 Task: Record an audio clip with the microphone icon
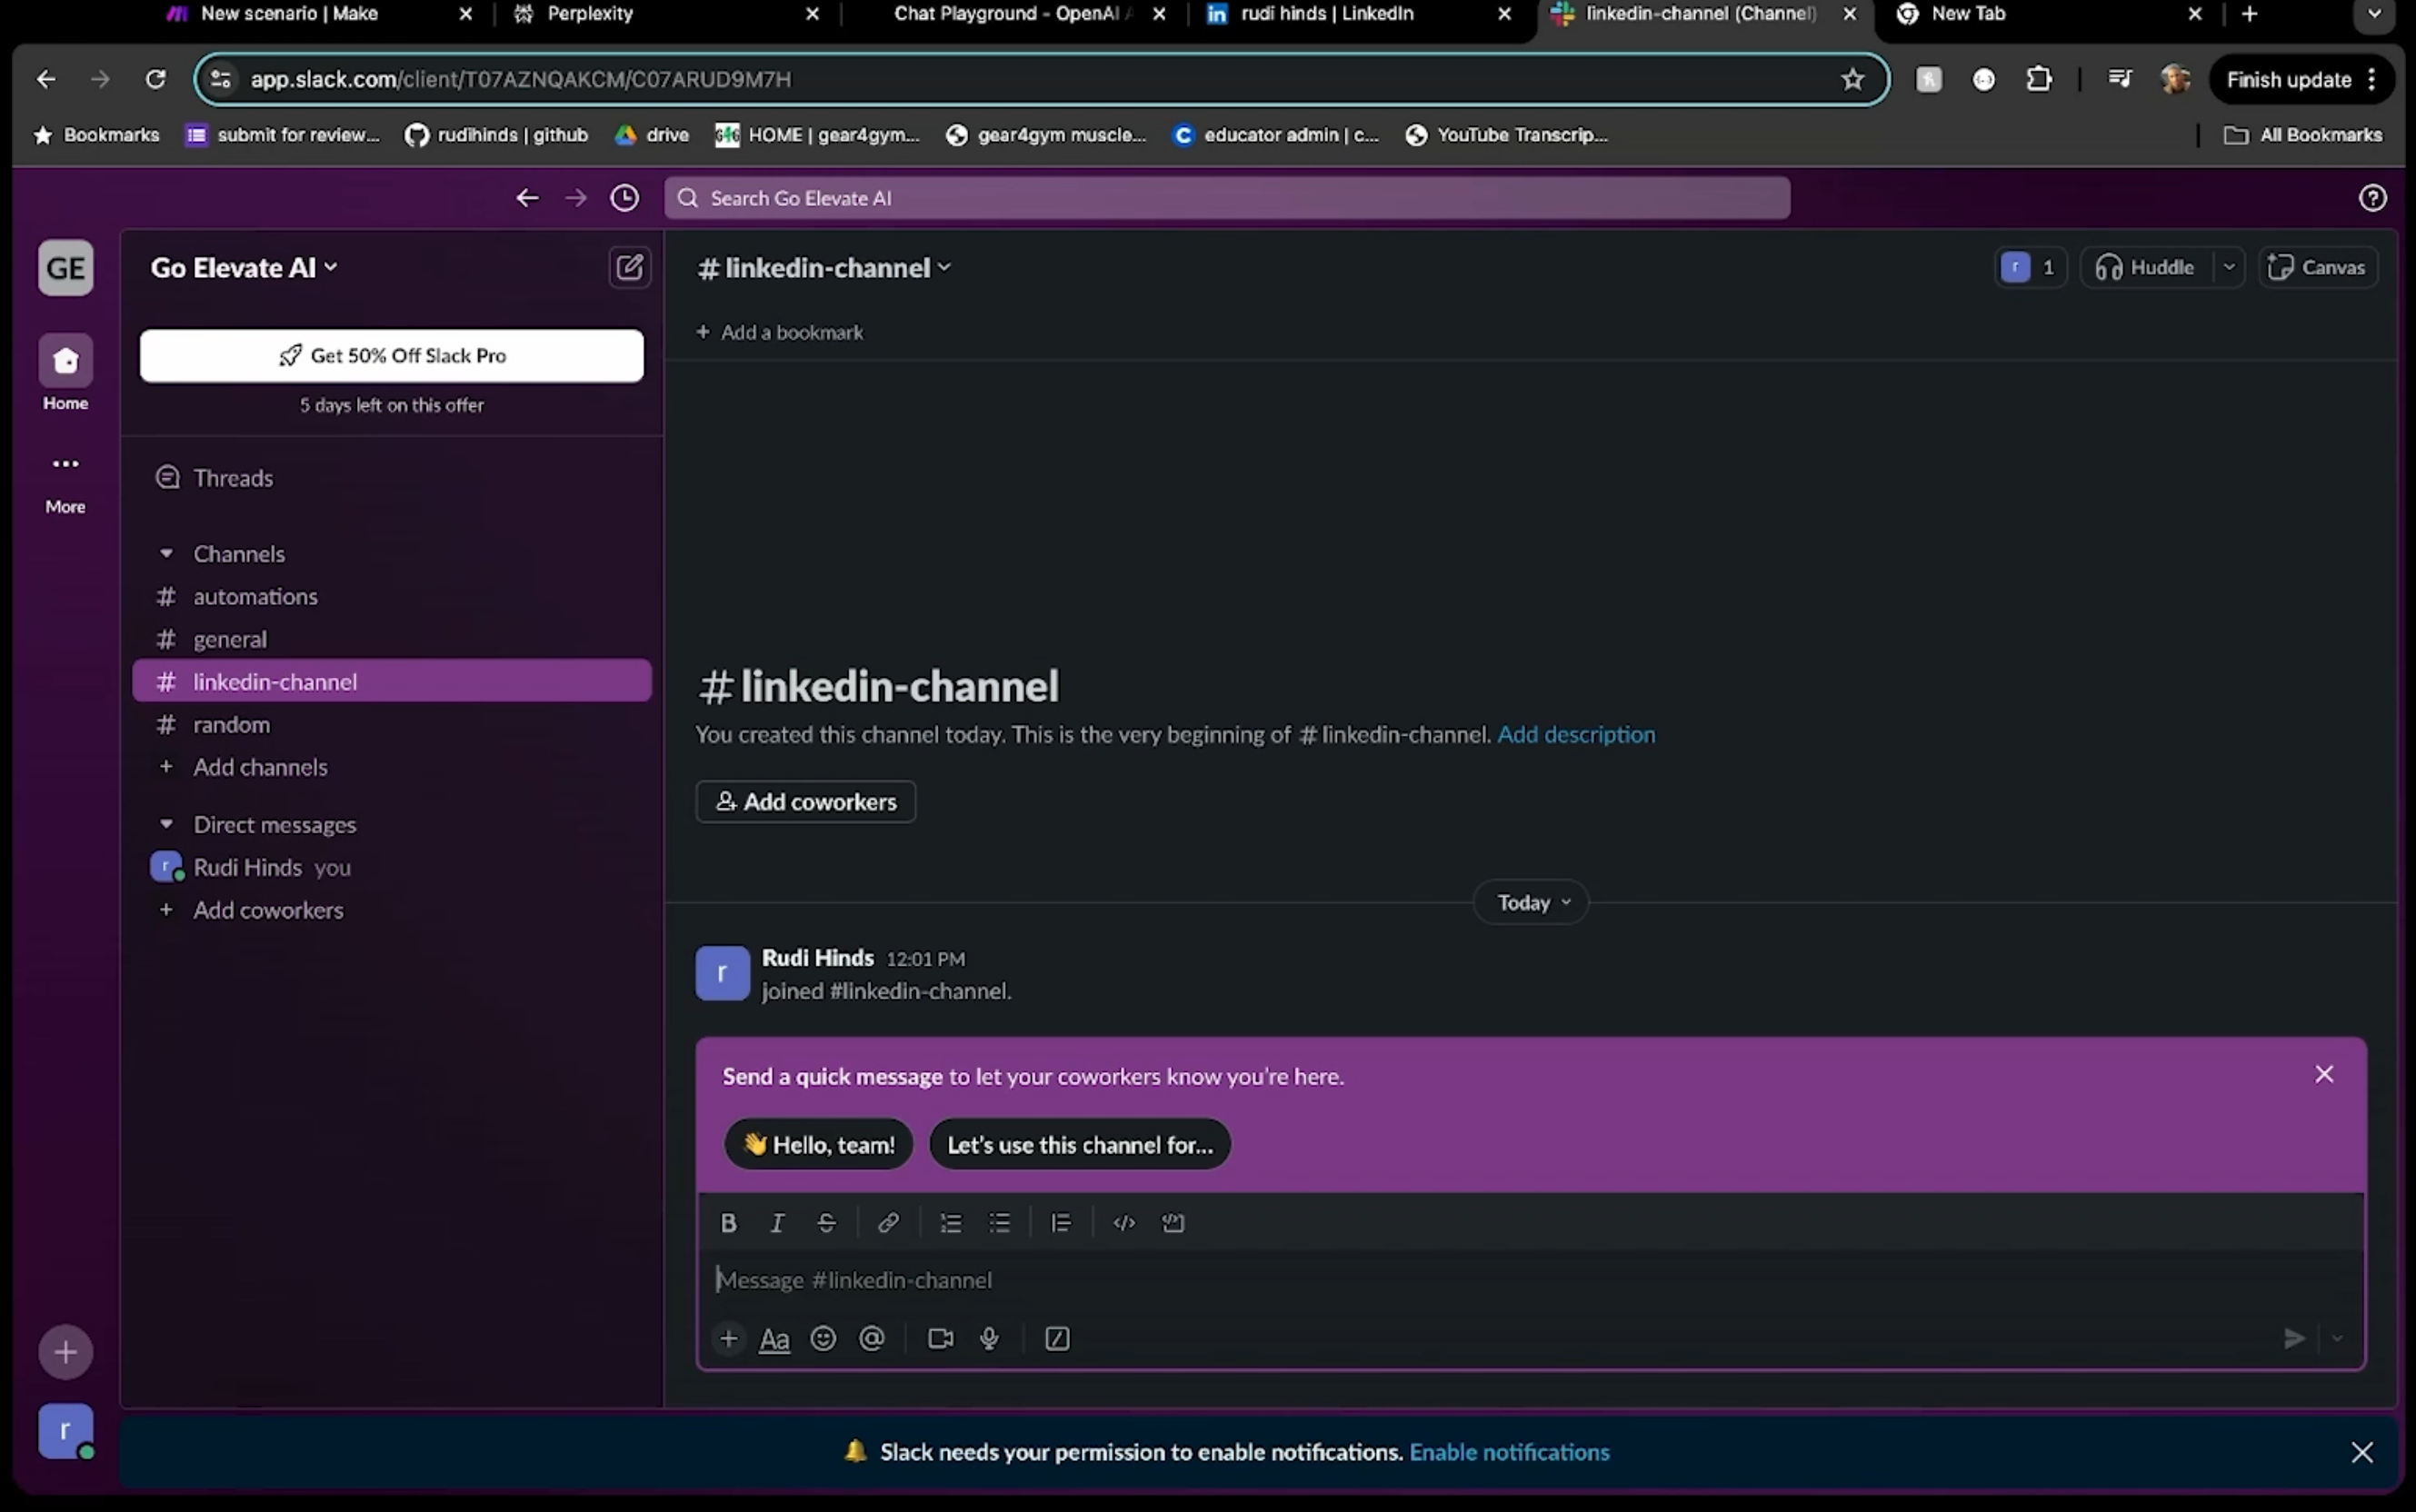pyautogui.click(x=989, y=1338)
